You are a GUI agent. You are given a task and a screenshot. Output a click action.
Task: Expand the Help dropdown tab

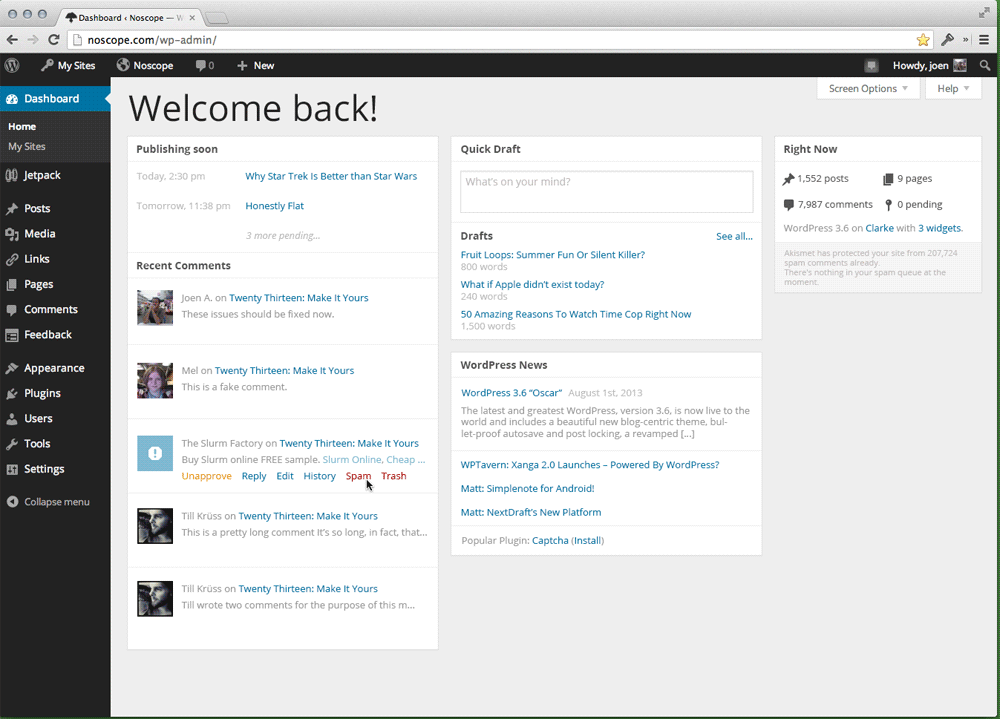[x=953, y=89]
